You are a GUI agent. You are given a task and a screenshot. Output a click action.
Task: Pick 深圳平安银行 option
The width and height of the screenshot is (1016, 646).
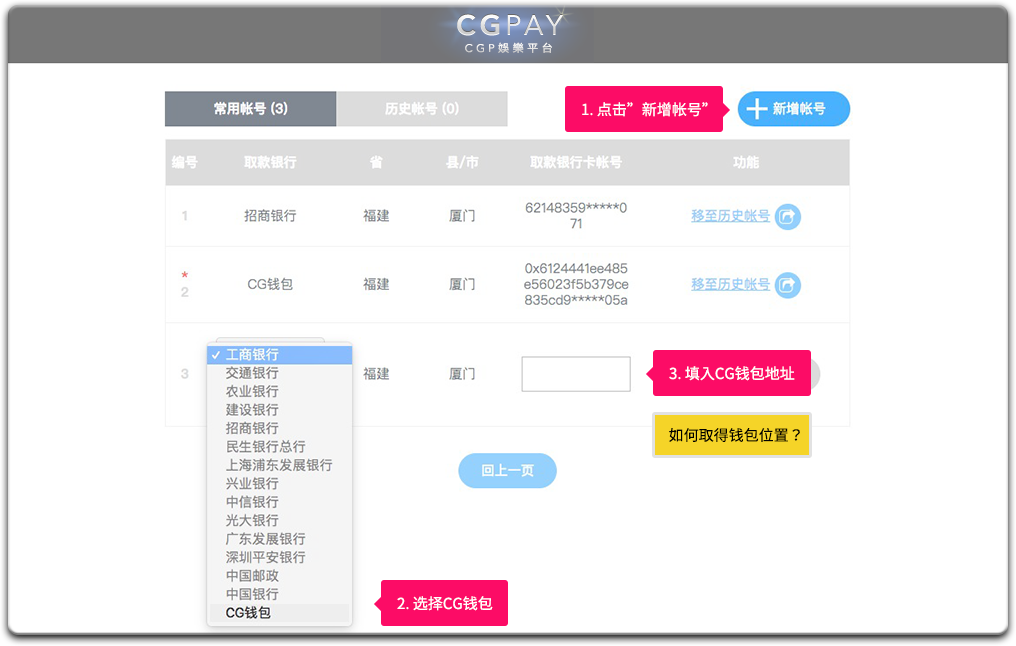pyautogui.click(x=265, y=557)
